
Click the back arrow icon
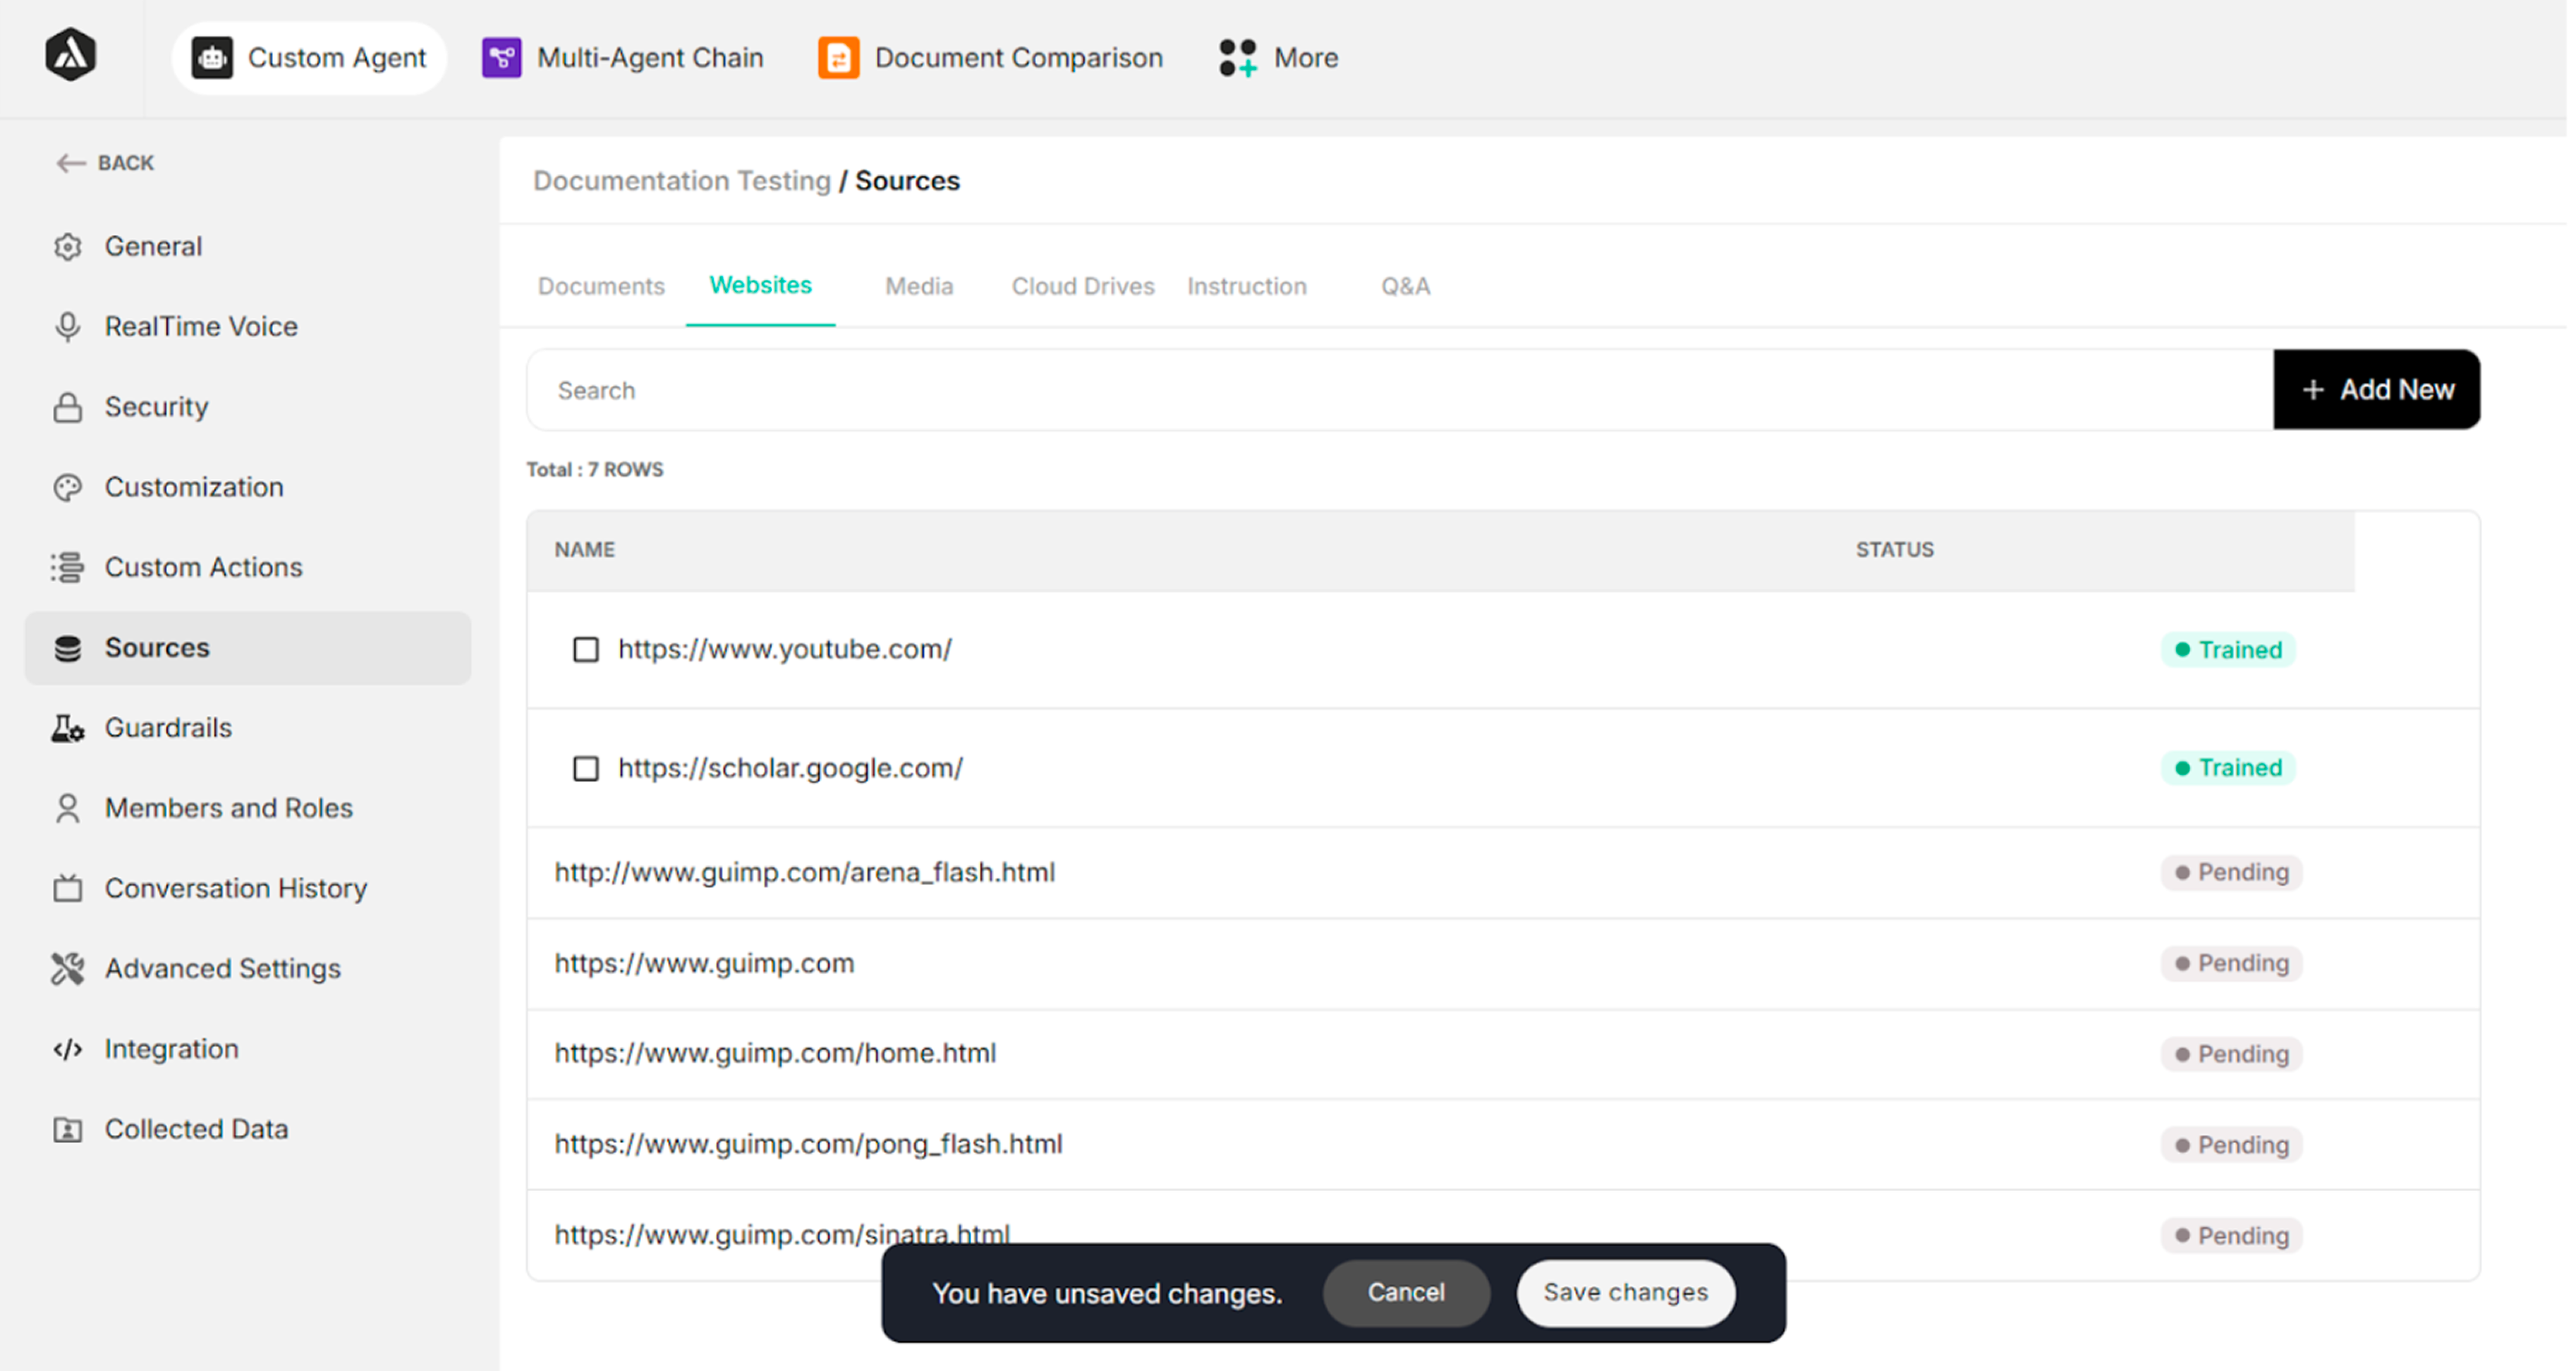click(x=70, y=163)
